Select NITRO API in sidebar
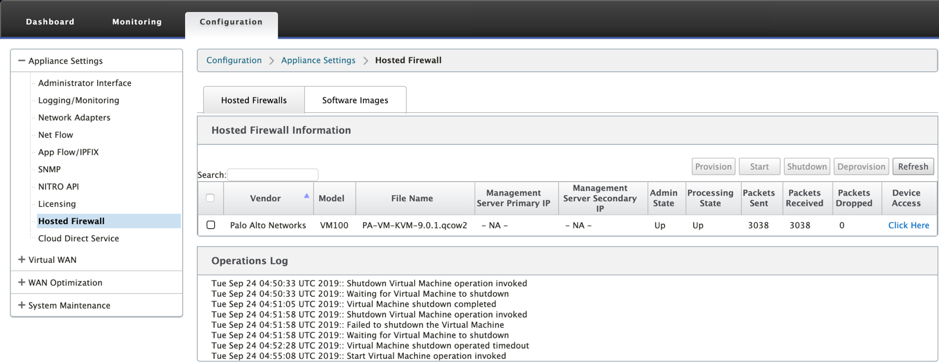 [x=58, y=186]
